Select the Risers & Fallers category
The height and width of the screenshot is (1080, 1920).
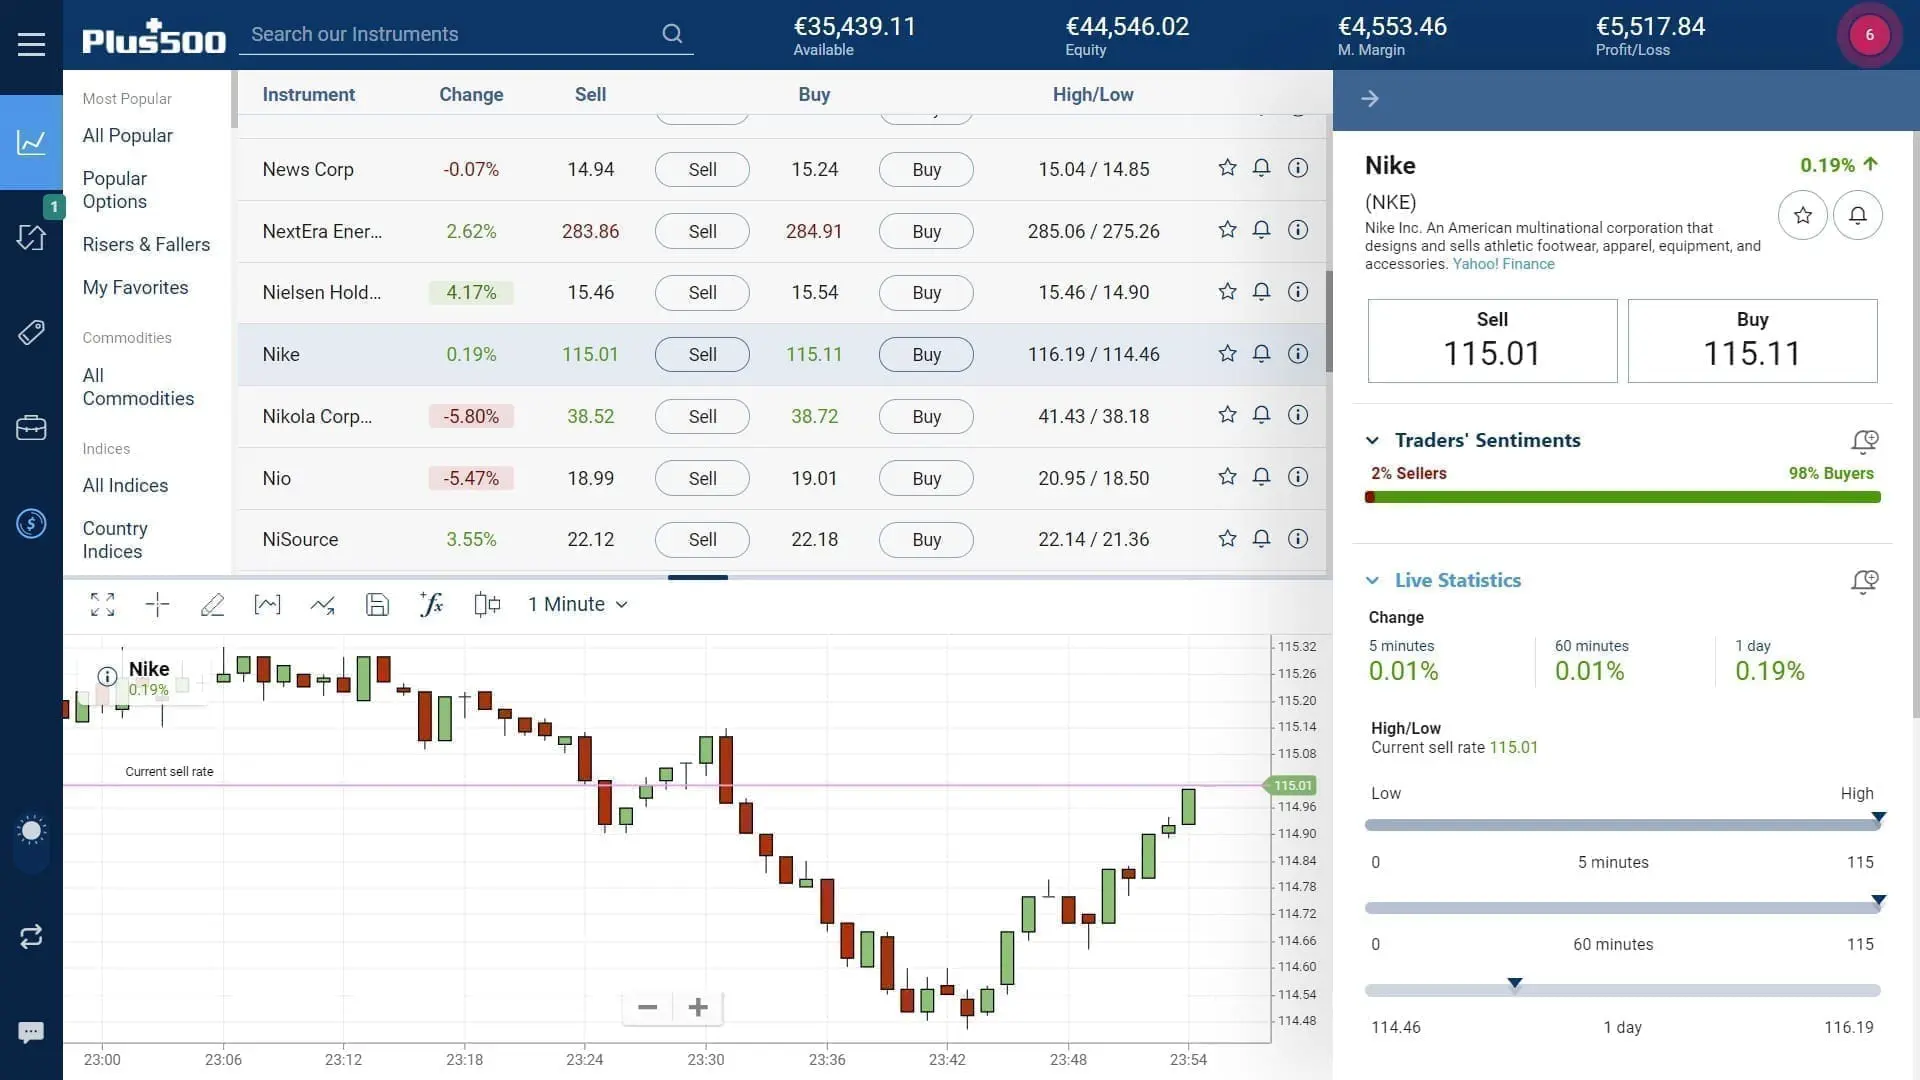146,244
